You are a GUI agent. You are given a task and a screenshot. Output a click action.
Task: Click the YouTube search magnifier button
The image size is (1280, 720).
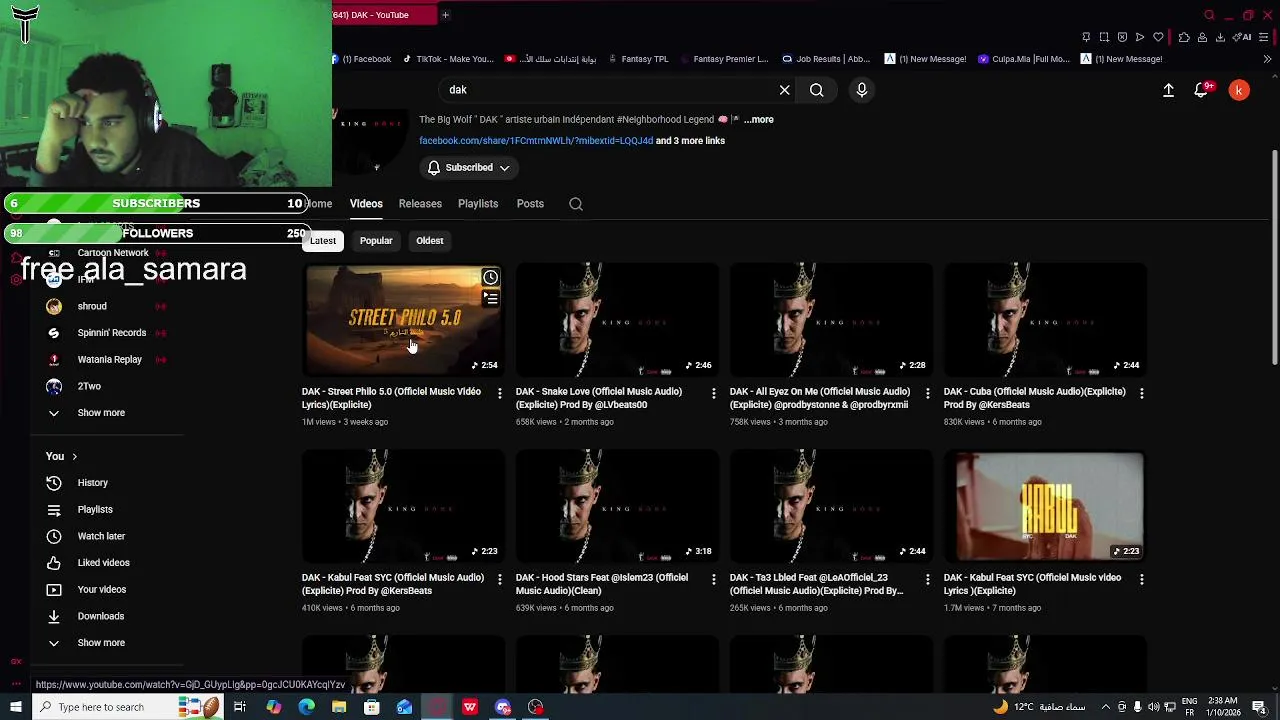click(817, 90)
